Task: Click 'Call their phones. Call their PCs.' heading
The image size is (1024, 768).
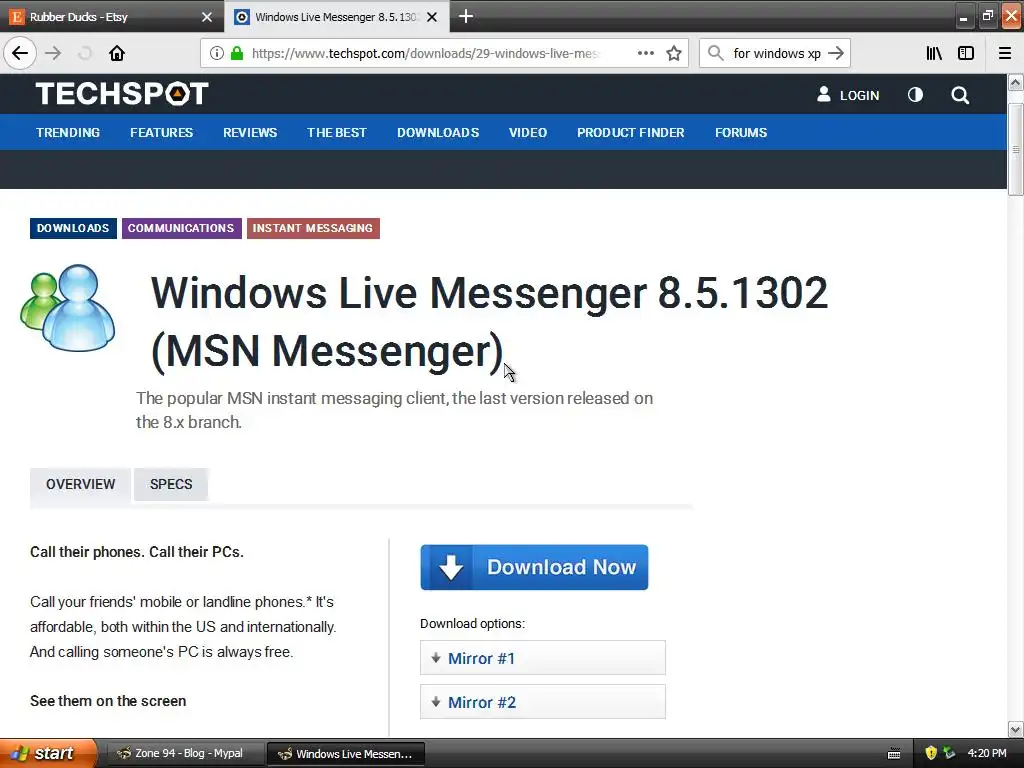Action: point(137,552)
